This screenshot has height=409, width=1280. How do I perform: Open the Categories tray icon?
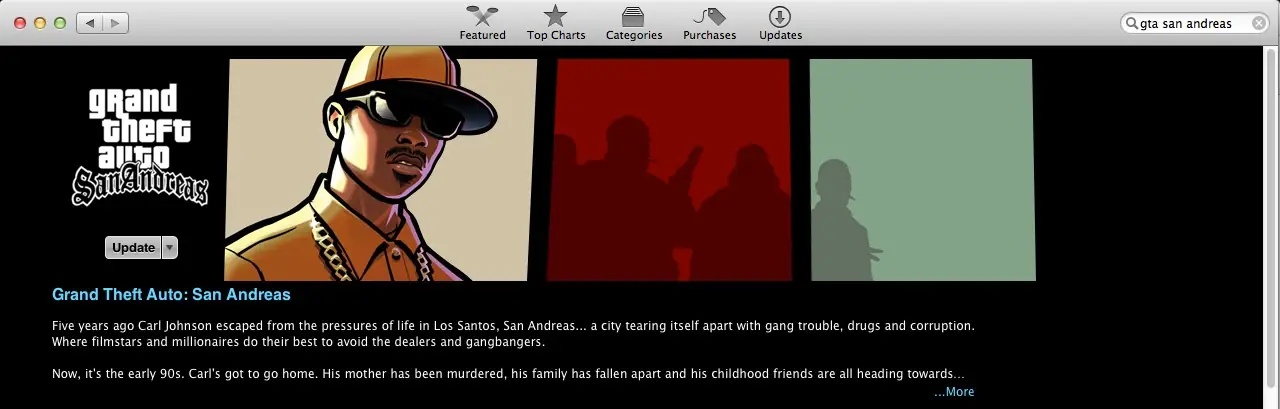click(633, 16)
